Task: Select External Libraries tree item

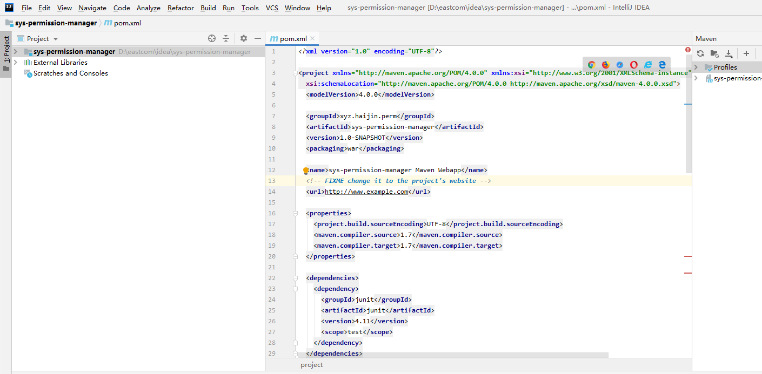Action: point(56,63)
